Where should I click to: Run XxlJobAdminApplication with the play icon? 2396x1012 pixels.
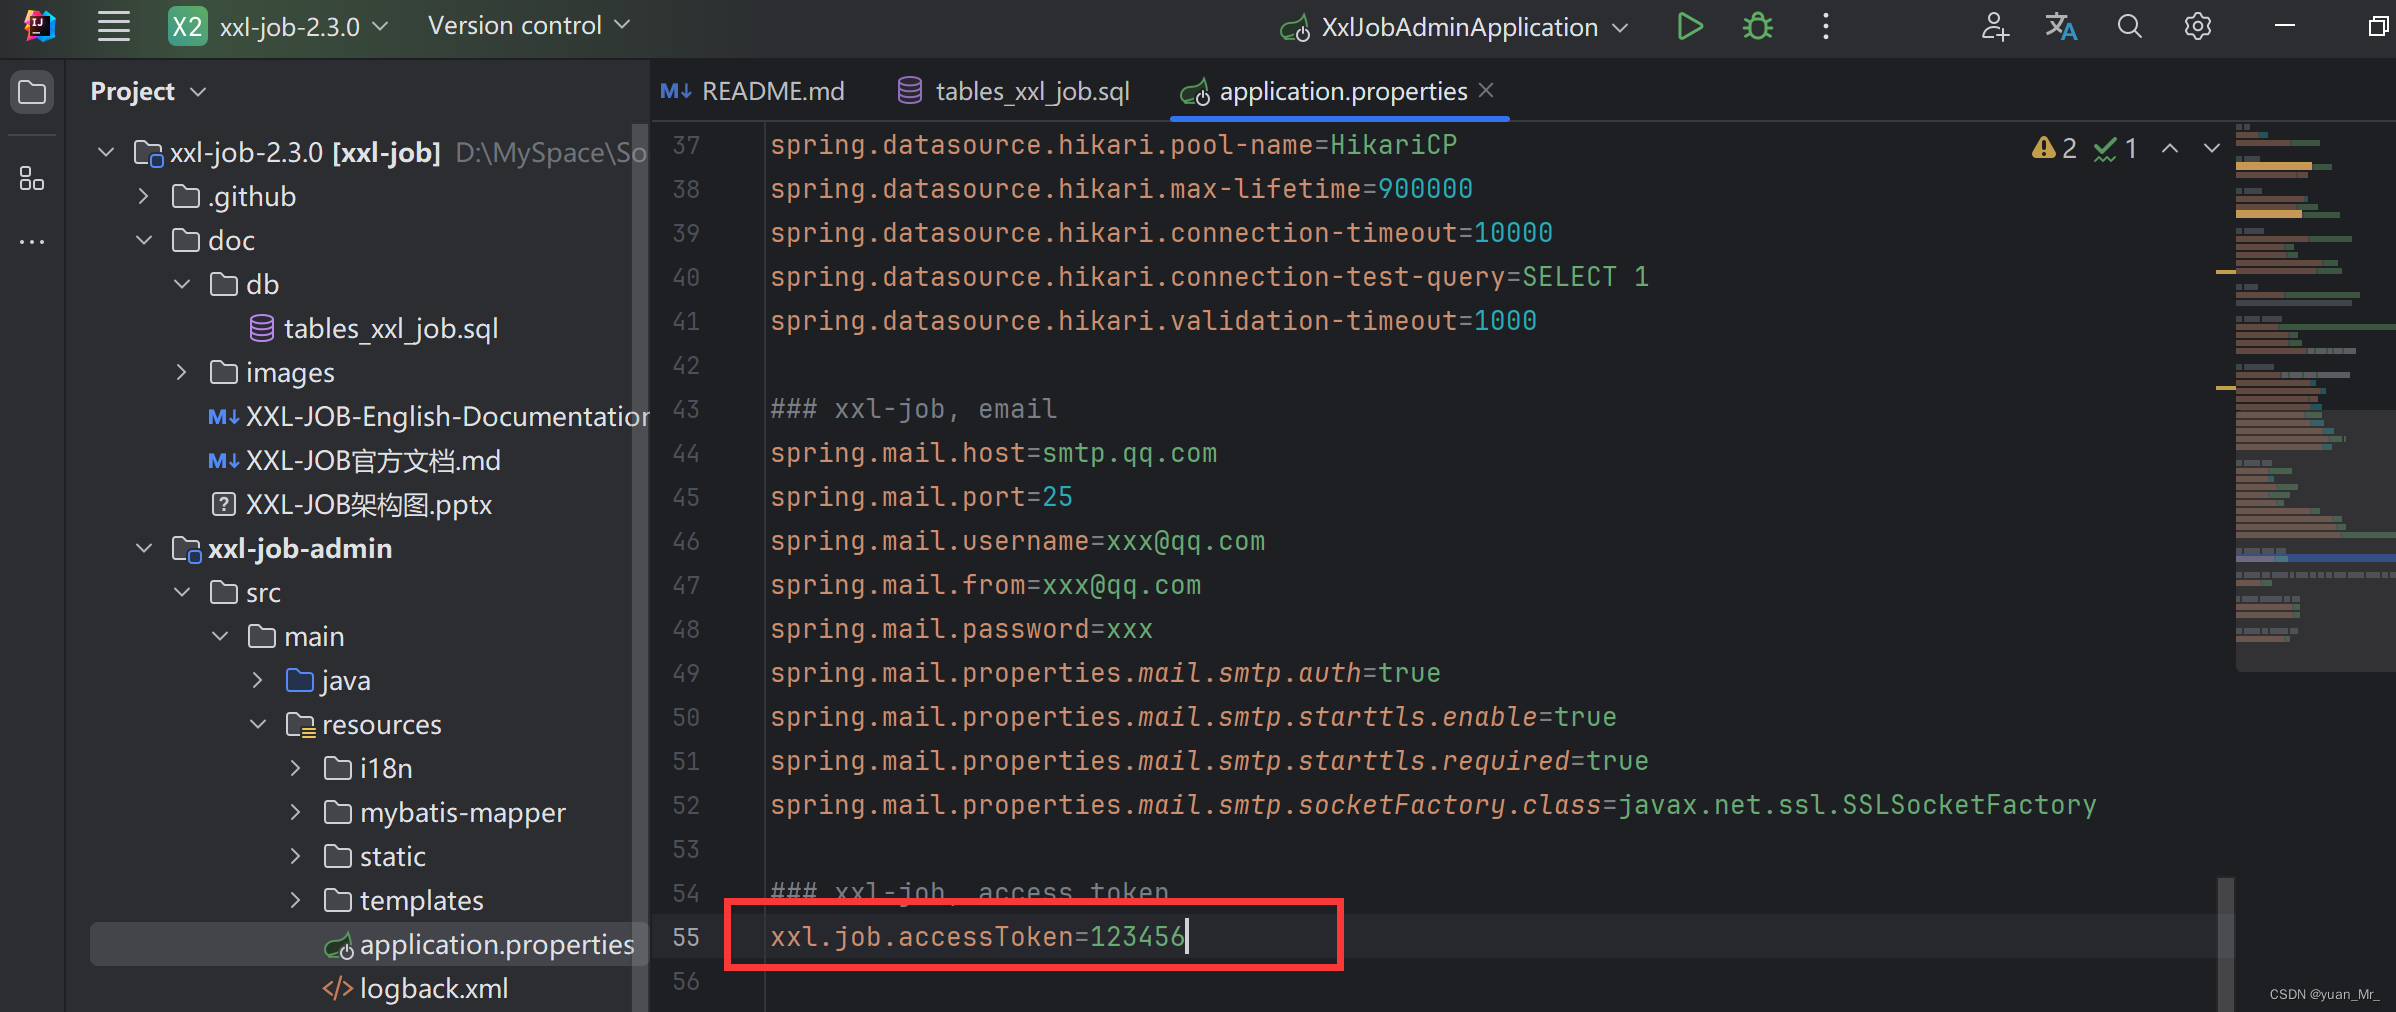coord(1689,26)
